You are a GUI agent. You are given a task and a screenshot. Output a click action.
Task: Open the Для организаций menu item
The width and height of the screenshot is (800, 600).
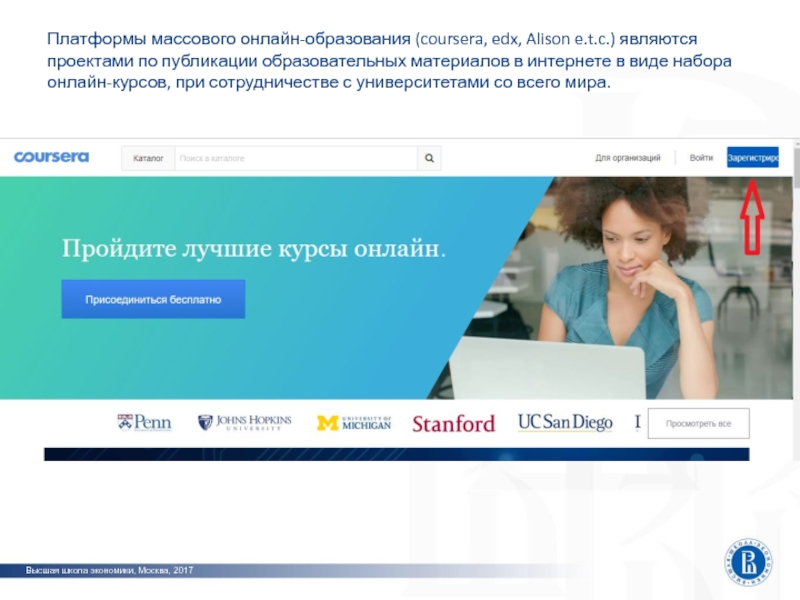click(x=627, y=158)
